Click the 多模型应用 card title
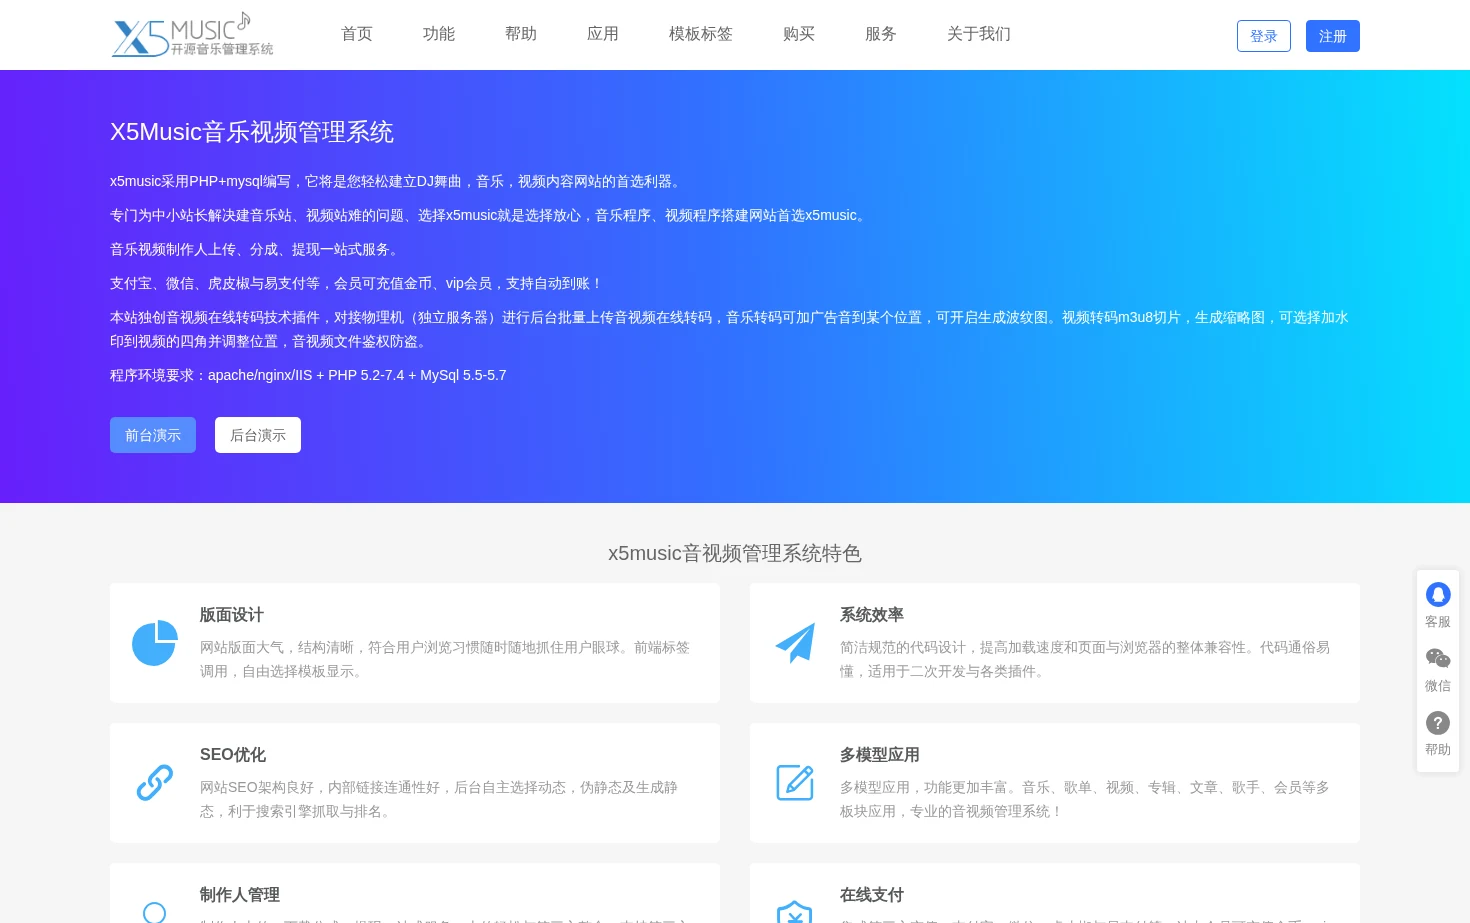 point(880,755)
